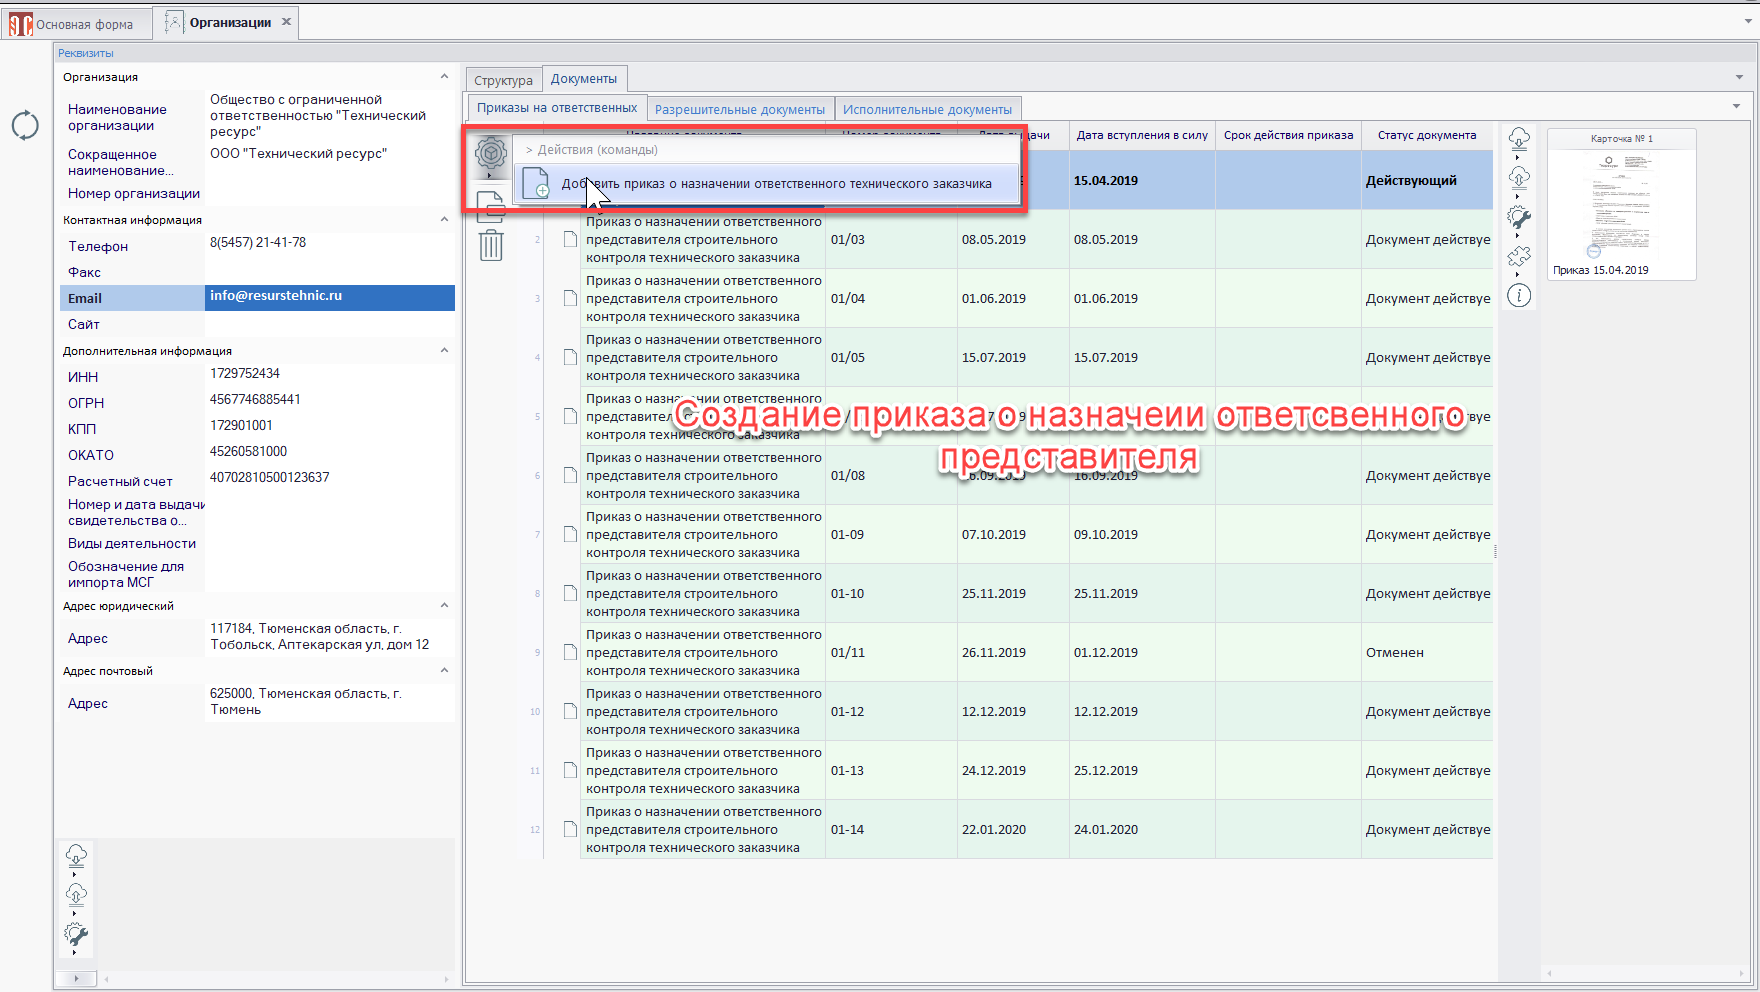1760x992 pixels.
Task: Collapse the Адрес почтовый section
Action: point(444,671)
